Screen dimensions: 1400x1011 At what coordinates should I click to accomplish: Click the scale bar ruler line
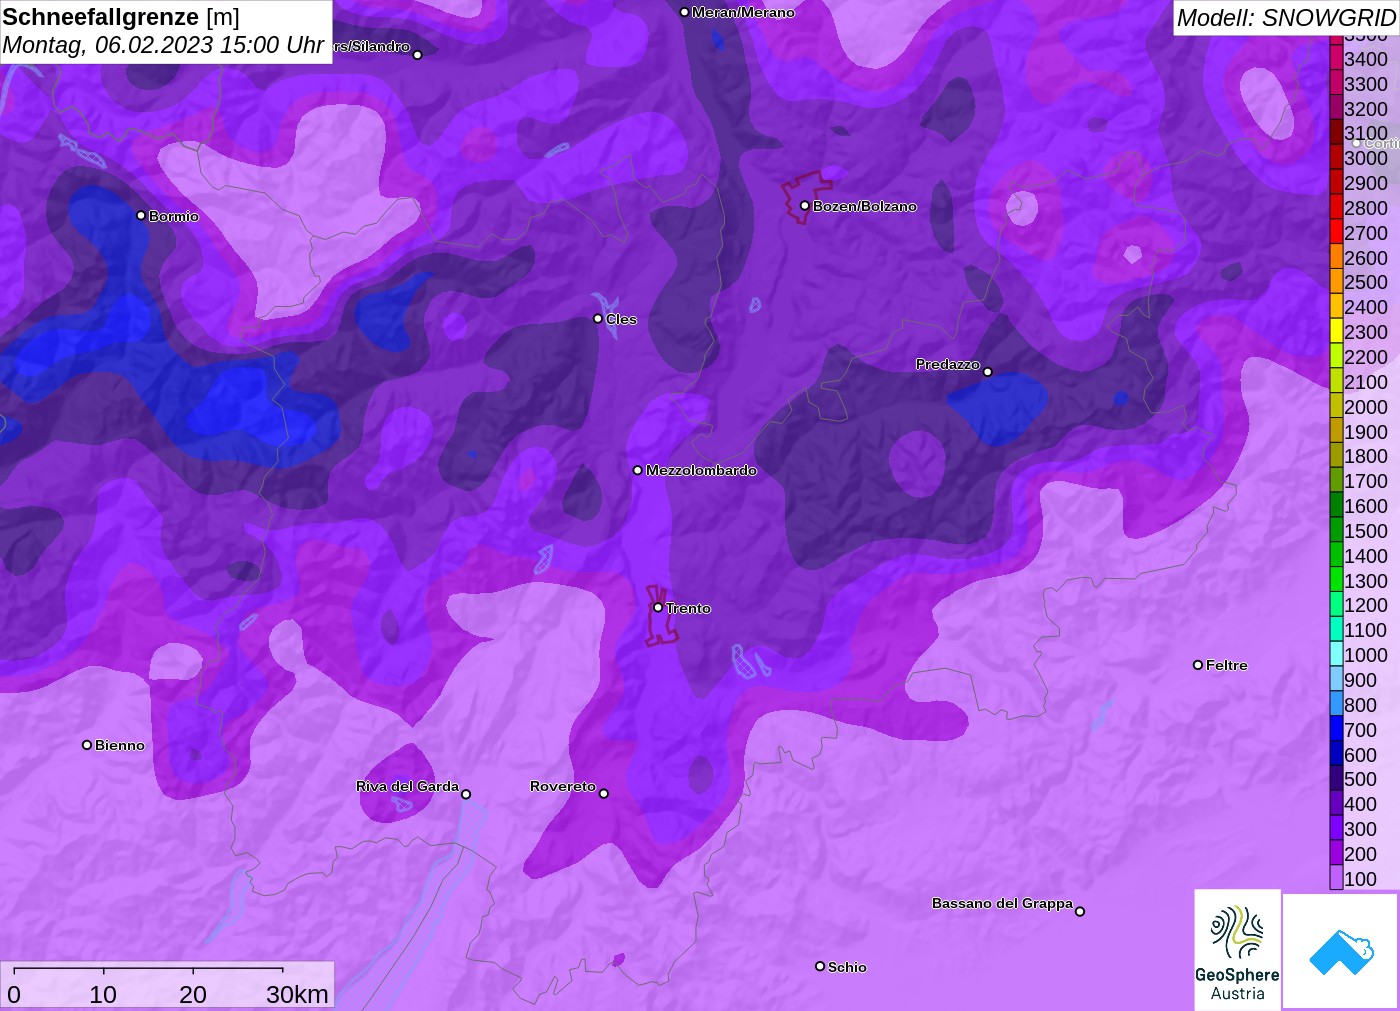[x=148, y=970]
